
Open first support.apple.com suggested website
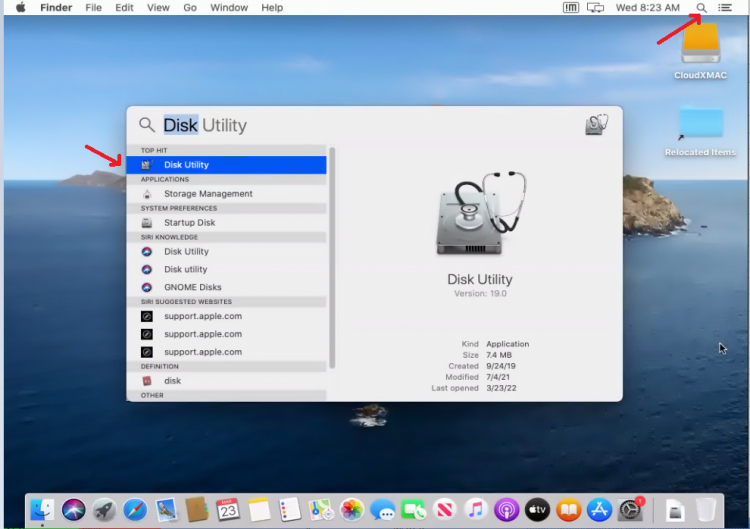226,316
